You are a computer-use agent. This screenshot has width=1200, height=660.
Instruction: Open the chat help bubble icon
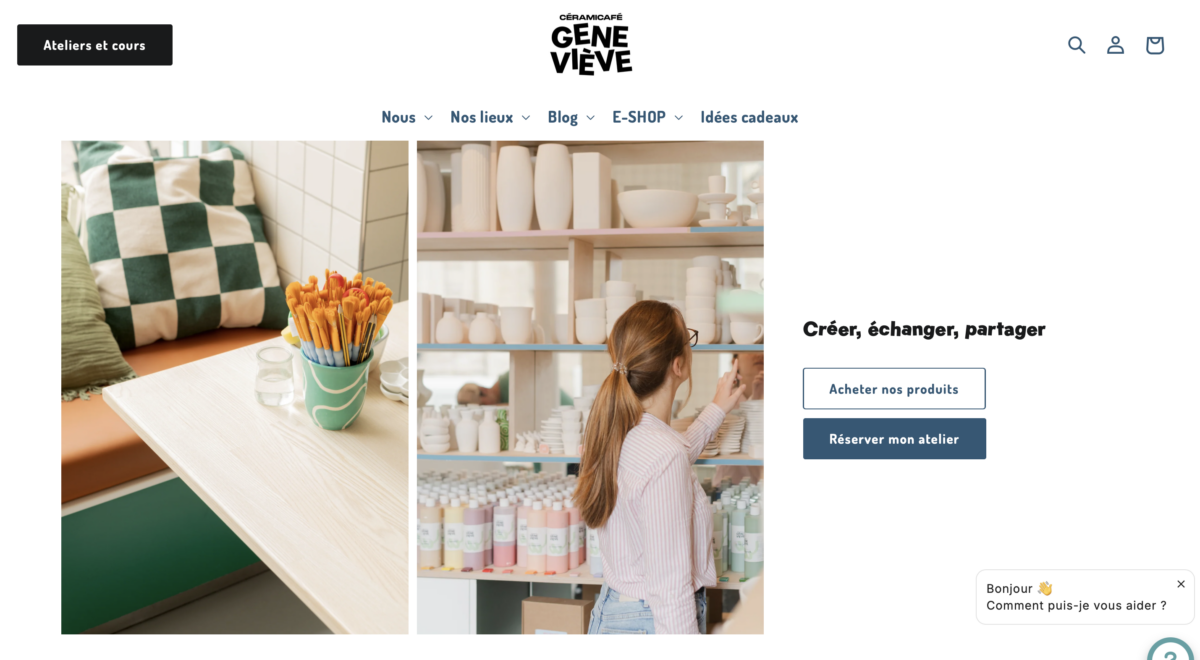[x=1171, y=649]
